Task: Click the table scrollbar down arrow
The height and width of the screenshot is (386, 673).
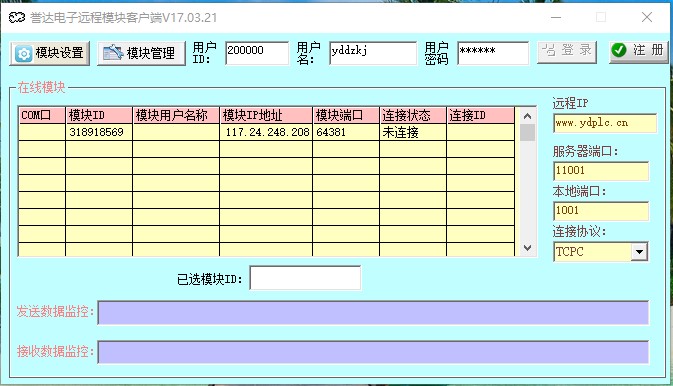Action: (x=527, y=248)
